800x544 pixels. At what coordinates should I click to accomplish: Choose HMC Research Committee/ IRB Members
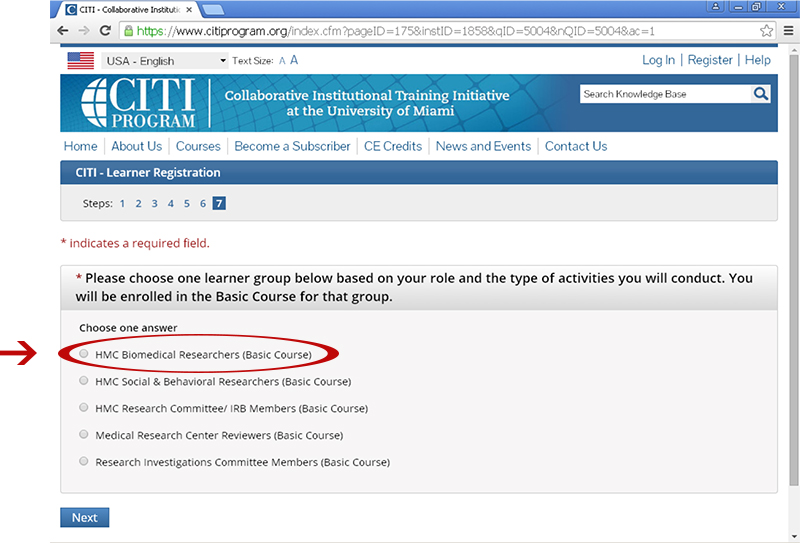tap(84, 407)
